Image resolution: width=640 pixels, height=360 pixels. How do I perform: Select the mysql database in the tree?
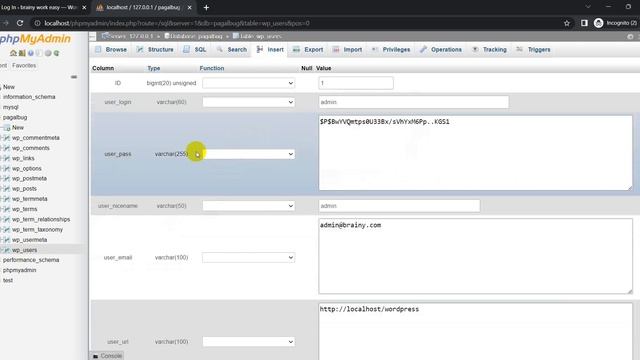click(x=11, y=107)
